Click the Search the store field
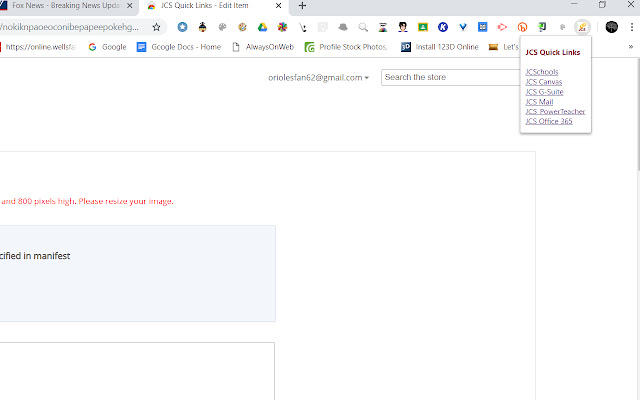The width and height of the screenshot is (640, 400). coord(451,78)
